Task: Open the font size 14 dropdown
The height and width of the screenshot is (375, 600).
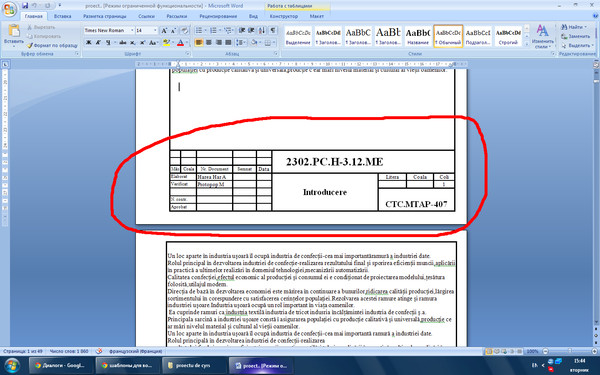Action: coord(155,30)
